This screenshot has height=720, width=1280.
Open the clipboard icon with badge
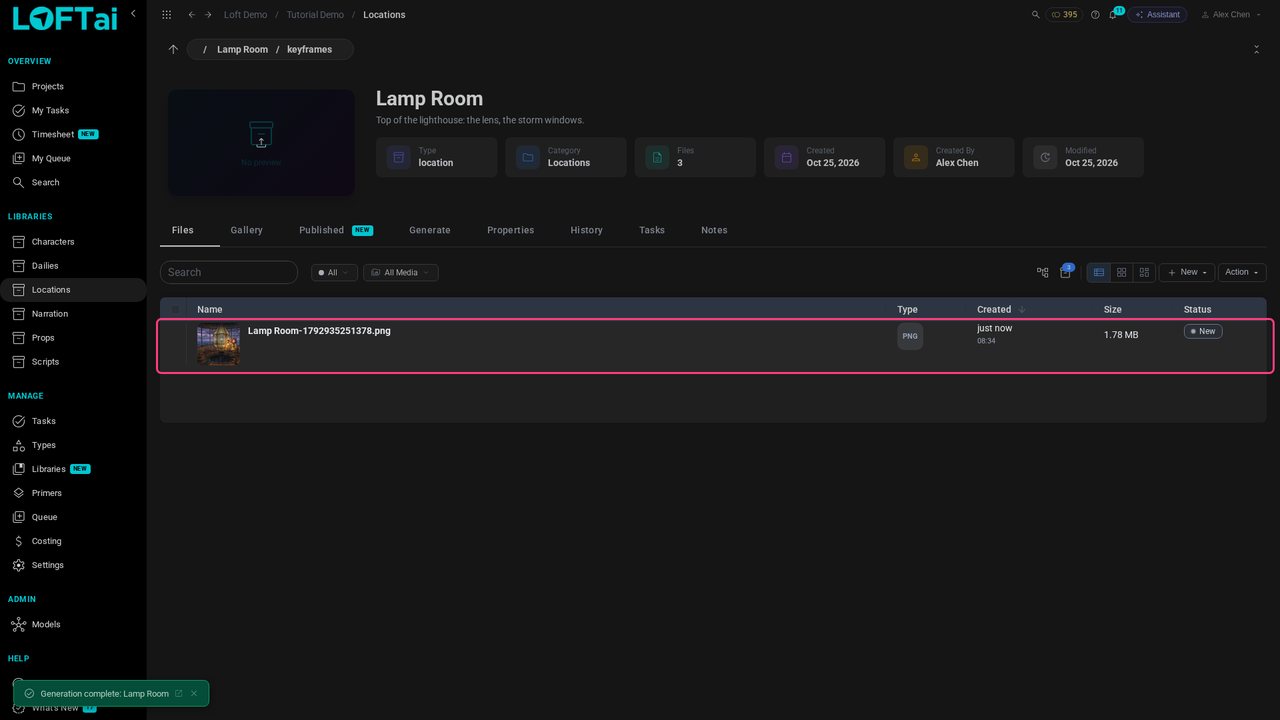click(1065, 272)
